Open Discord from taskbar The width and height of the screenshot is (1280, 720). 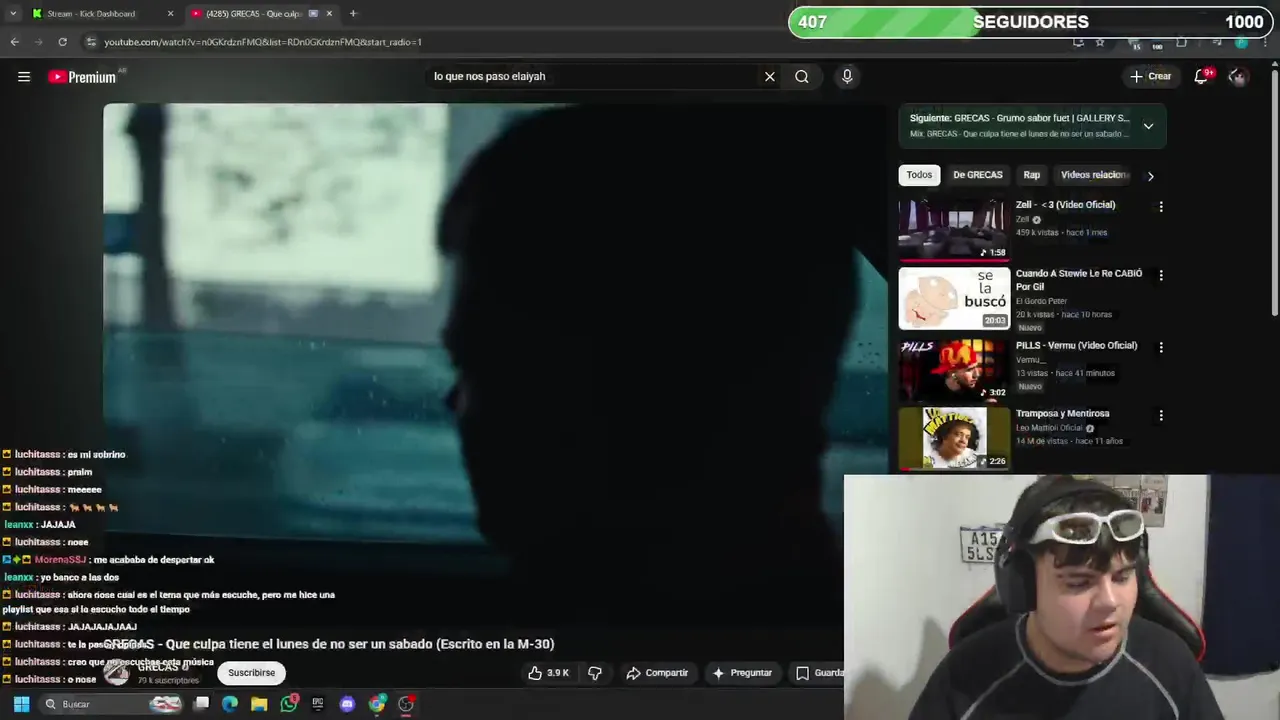pyautogui.click(x=347, y=704)
